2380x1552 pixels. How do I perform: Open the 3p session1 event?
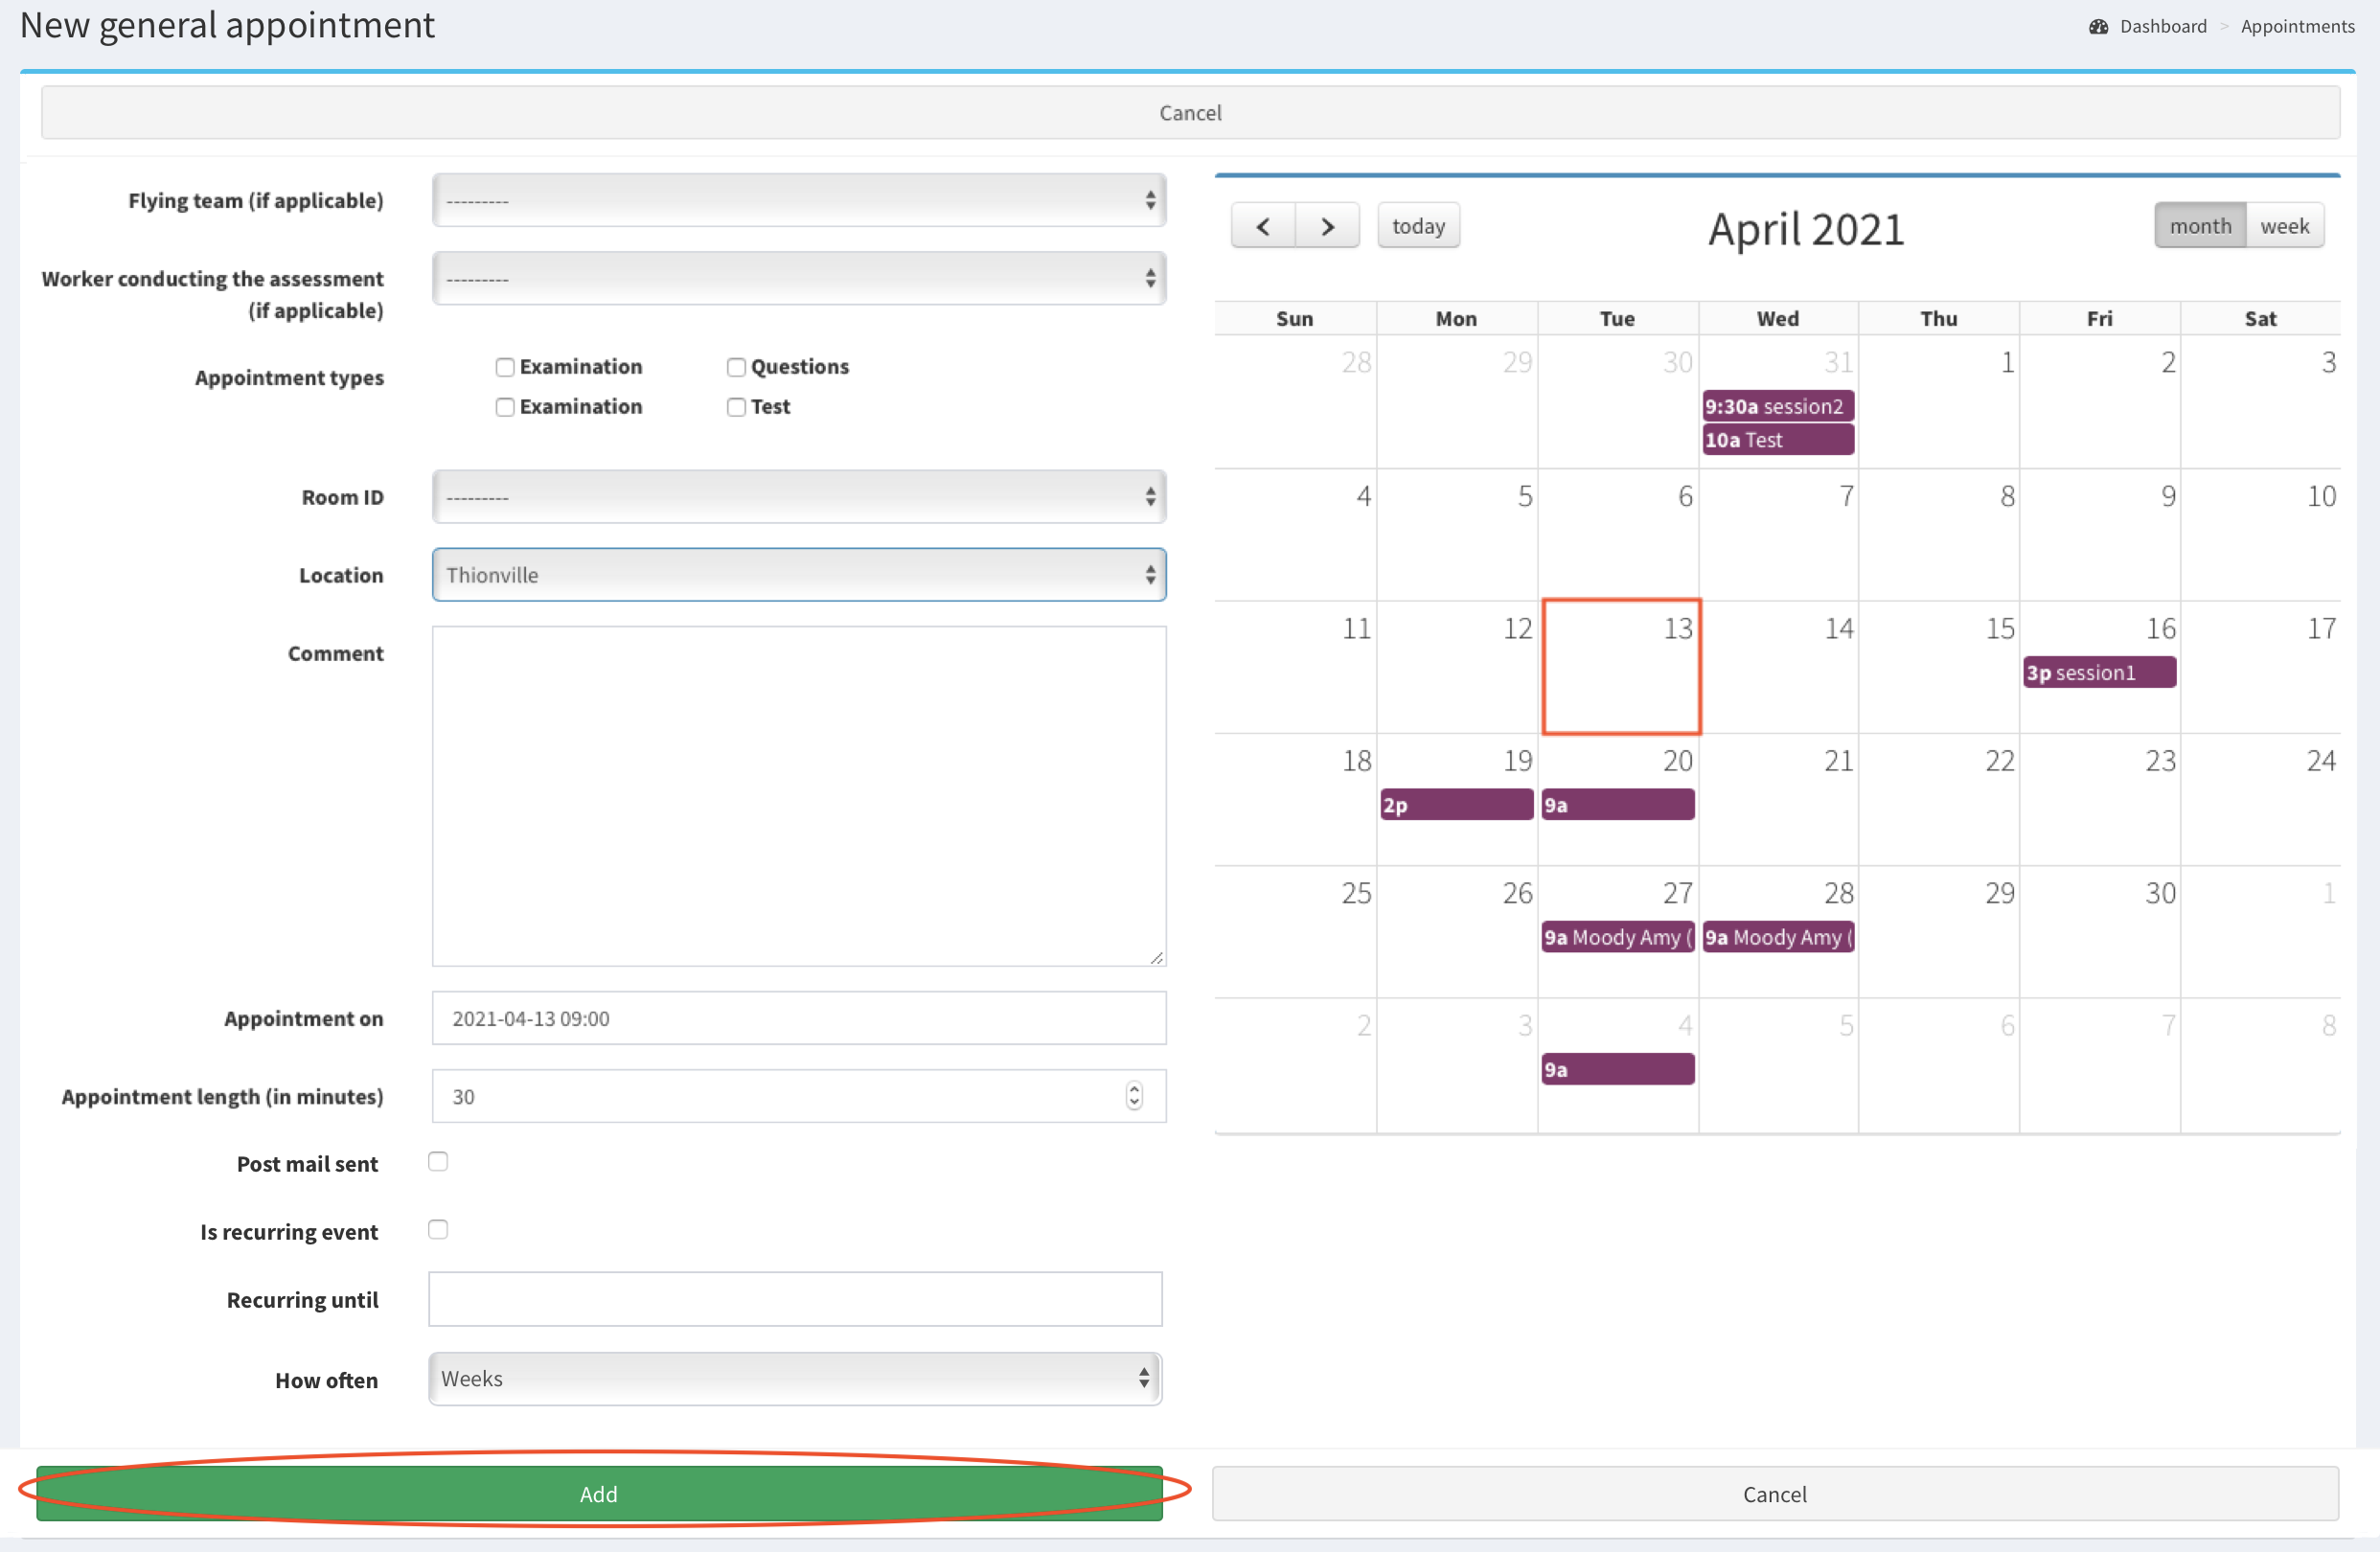2099,673
